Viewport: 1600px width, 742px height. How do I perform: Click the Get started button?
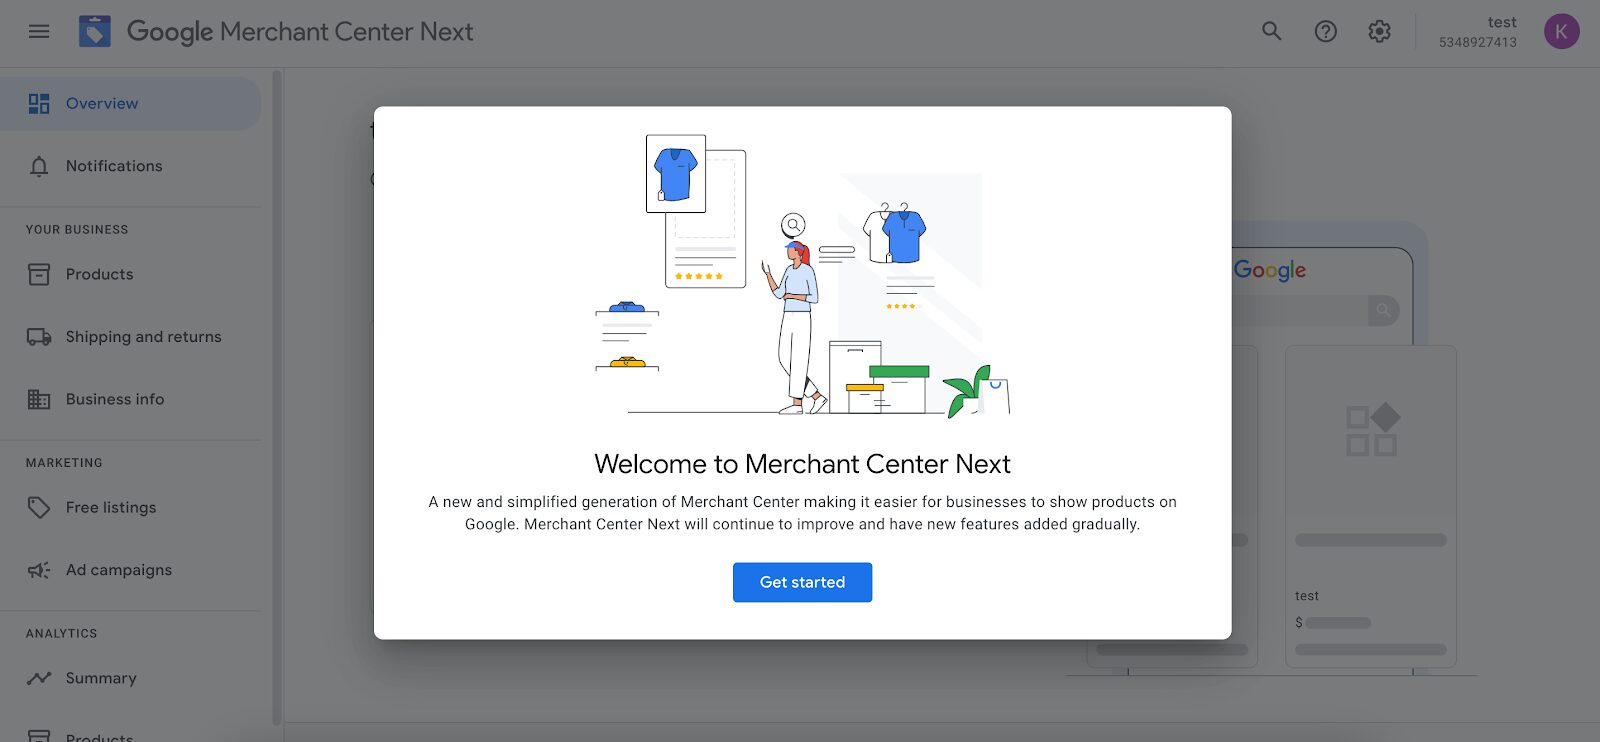click(x=802, y=582)
